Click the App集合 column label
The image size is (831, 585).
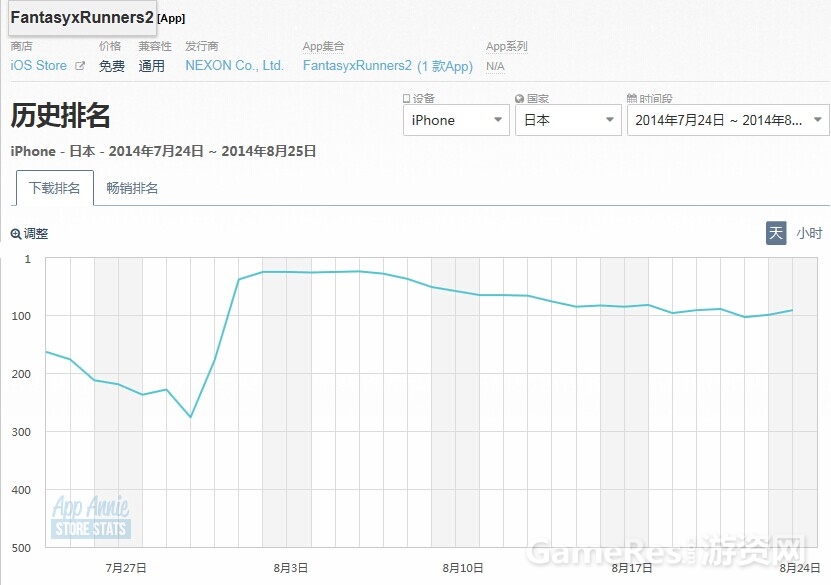(x=323, y=47)
